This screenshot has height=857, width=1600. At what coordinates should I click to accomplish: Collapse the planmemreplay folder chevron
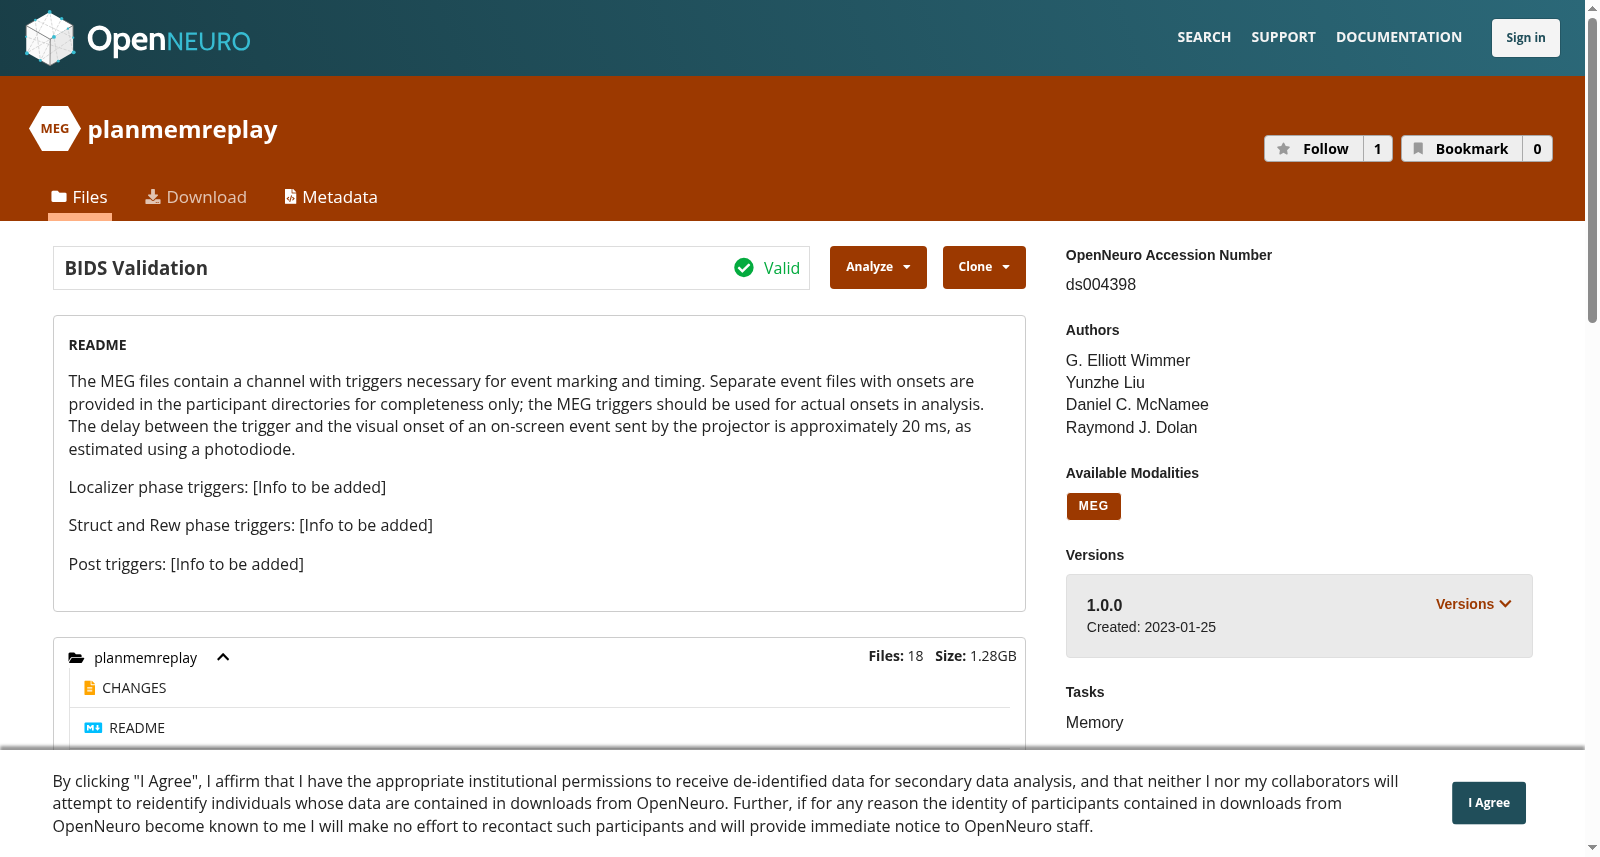[x=223, y=657]
